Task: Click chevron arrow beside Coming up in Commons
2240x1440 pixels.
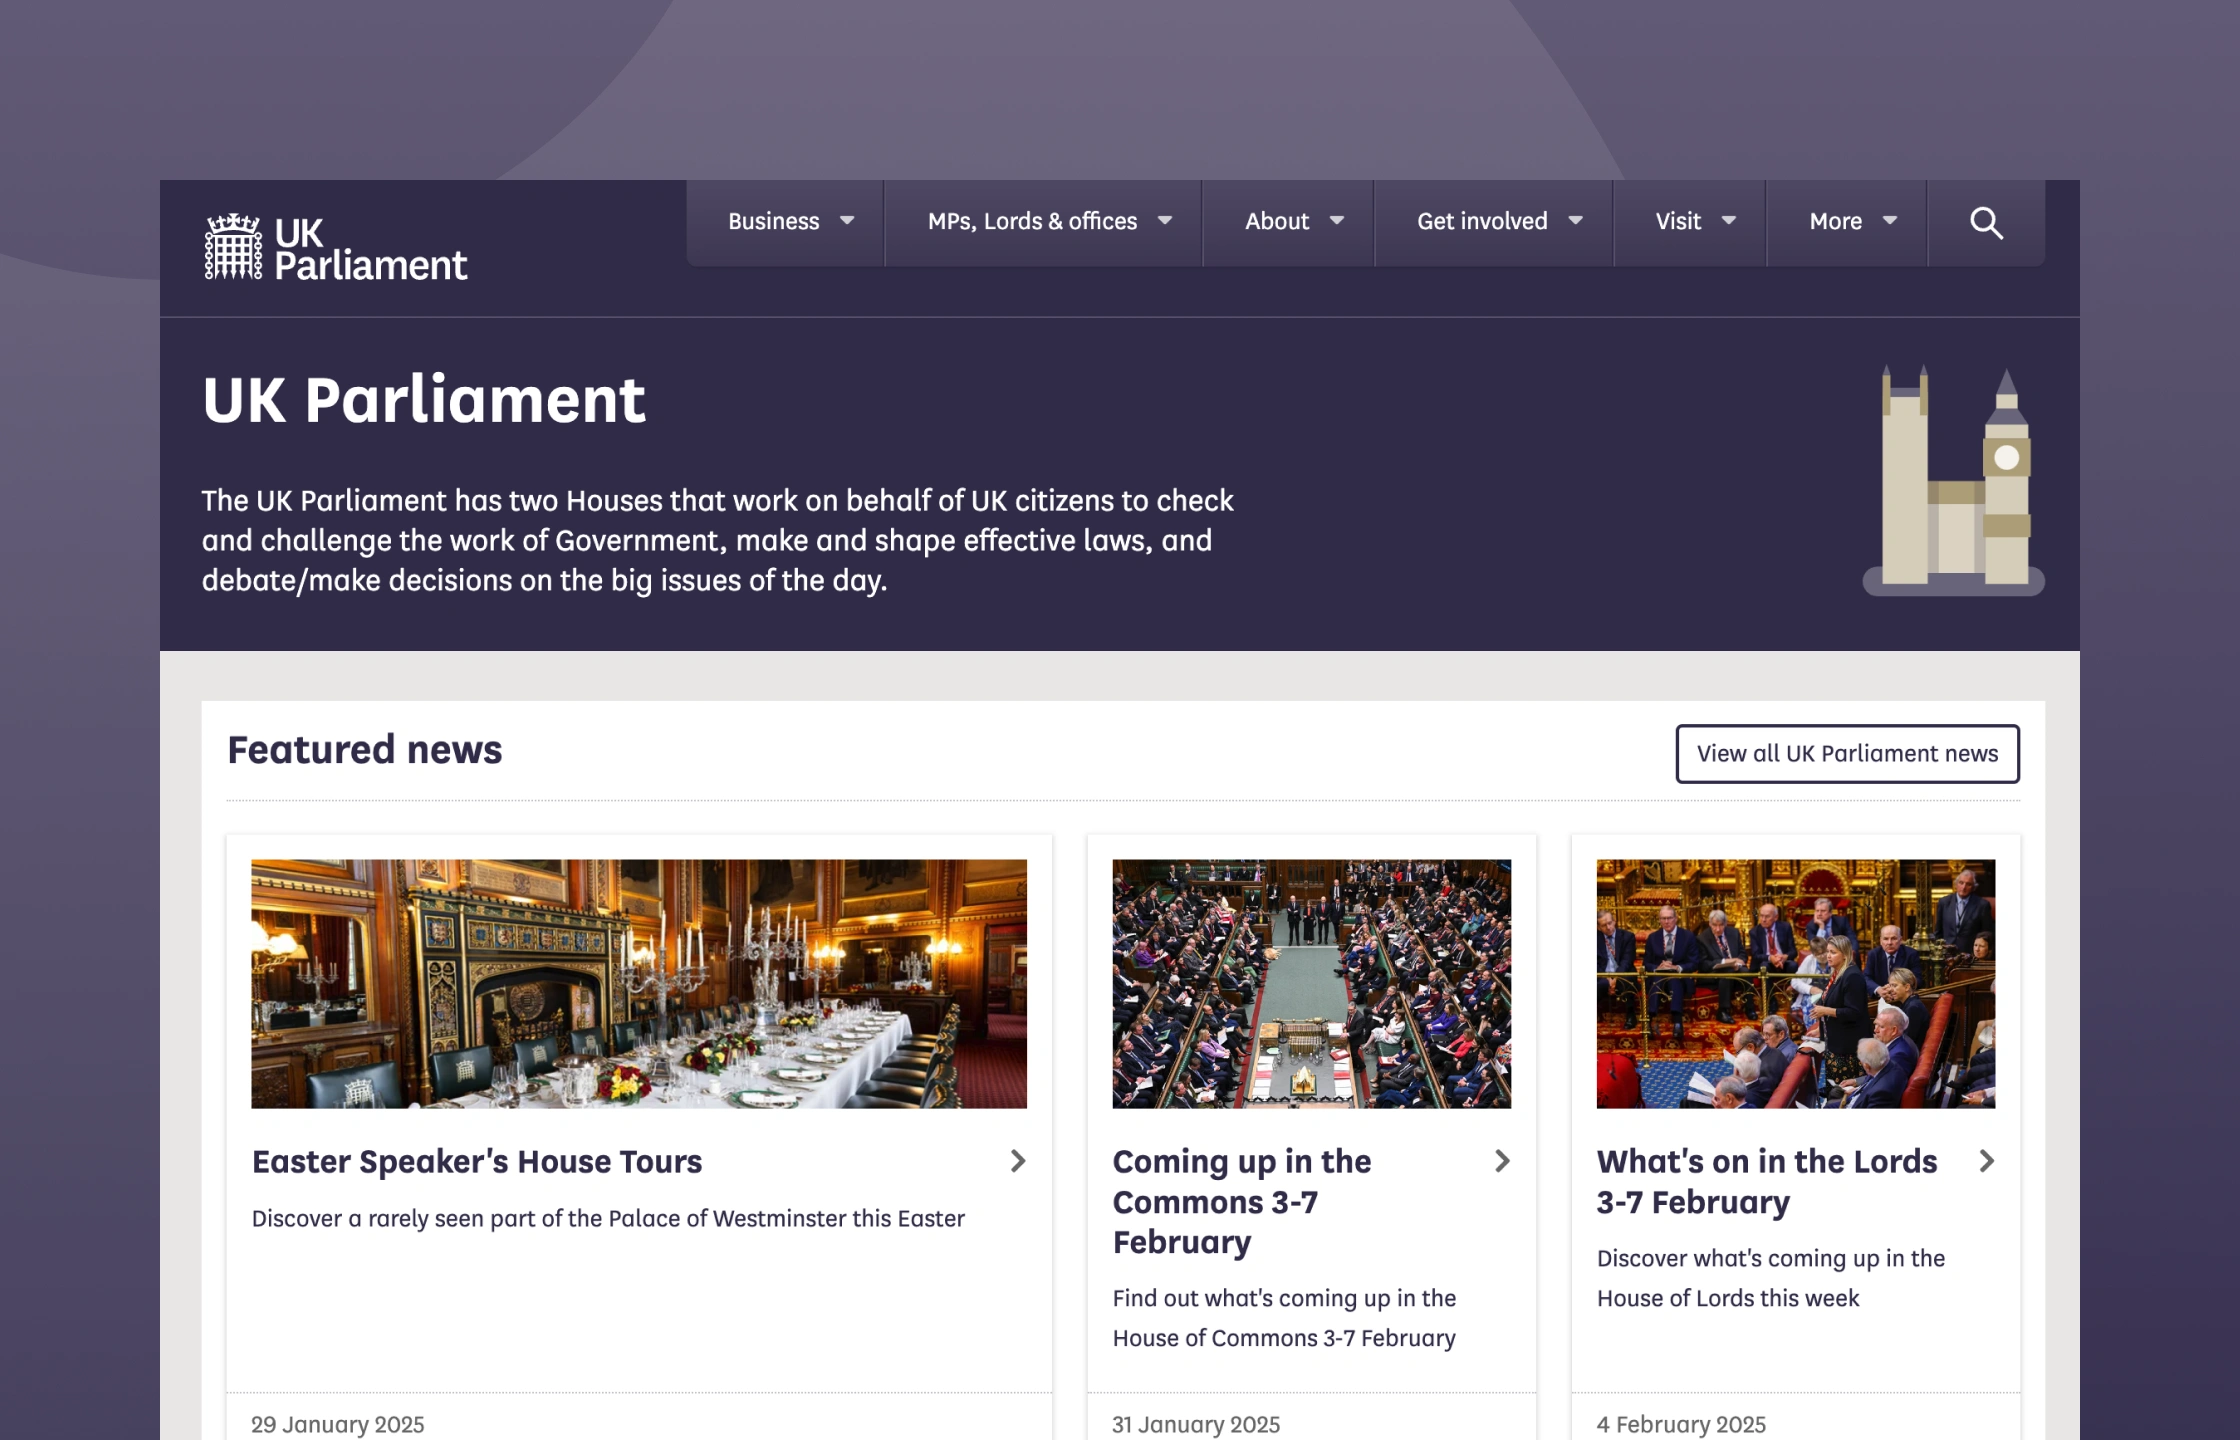Action: (1501, 1161)
